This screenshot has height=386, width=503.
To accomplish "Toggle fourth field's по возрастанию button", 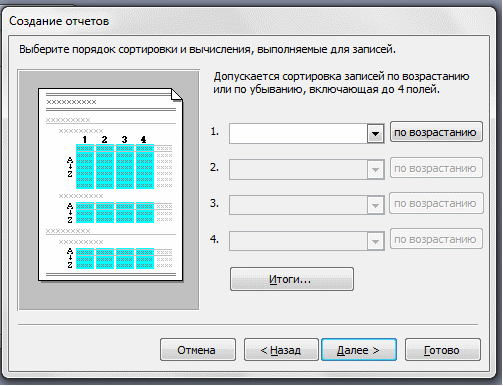I will (436, 239).
